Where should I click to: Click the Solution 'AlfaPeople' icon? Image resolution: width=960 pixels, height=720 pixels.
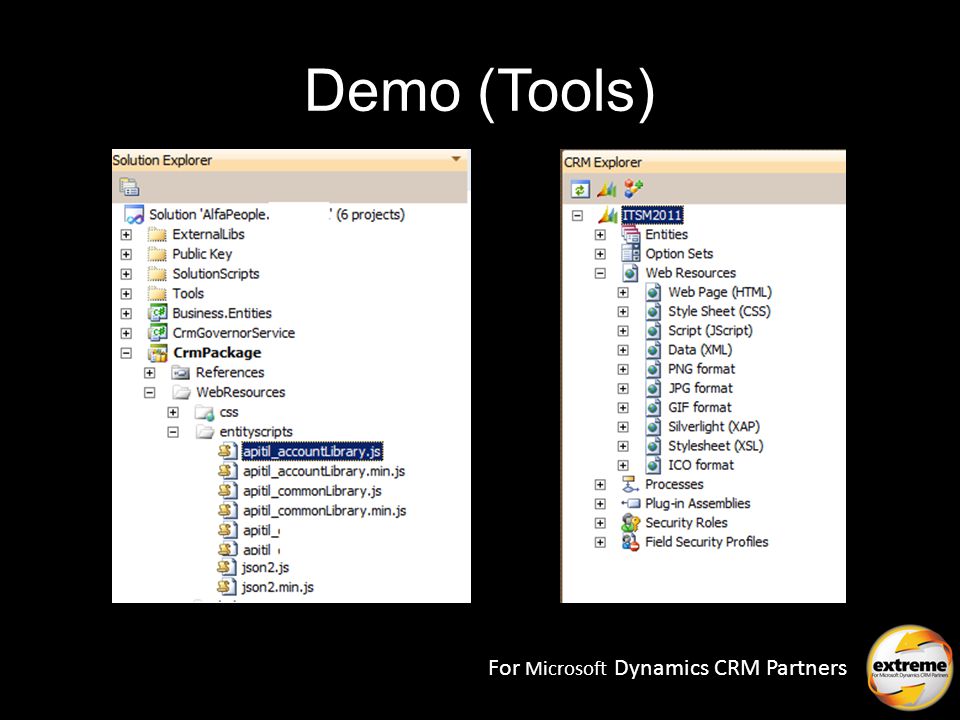[133, 215]
